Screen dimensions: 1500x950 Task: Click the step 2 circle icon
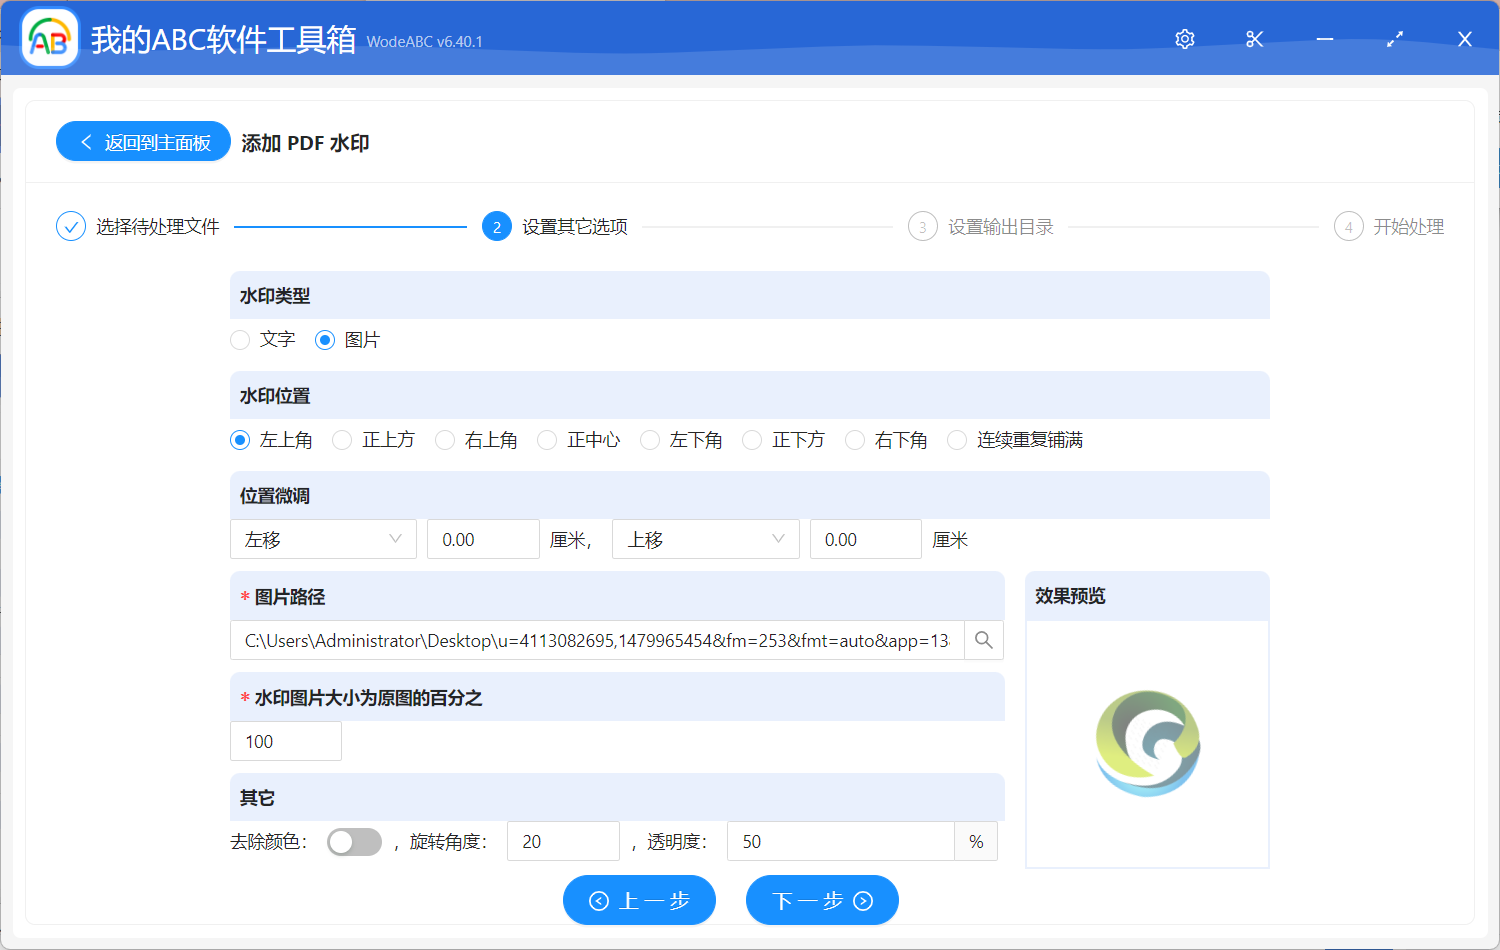[497, 226]
